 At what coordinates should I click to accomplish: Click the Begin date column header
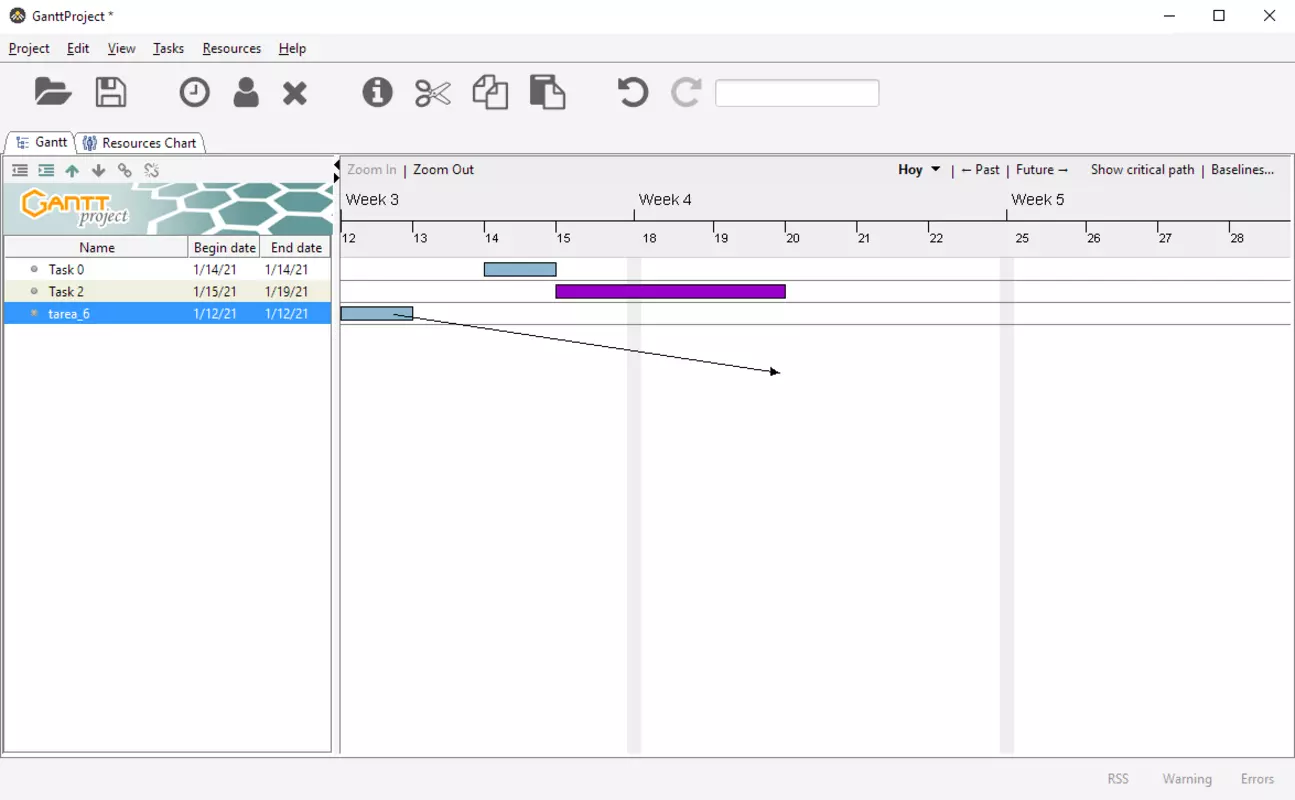click(224, 247)
